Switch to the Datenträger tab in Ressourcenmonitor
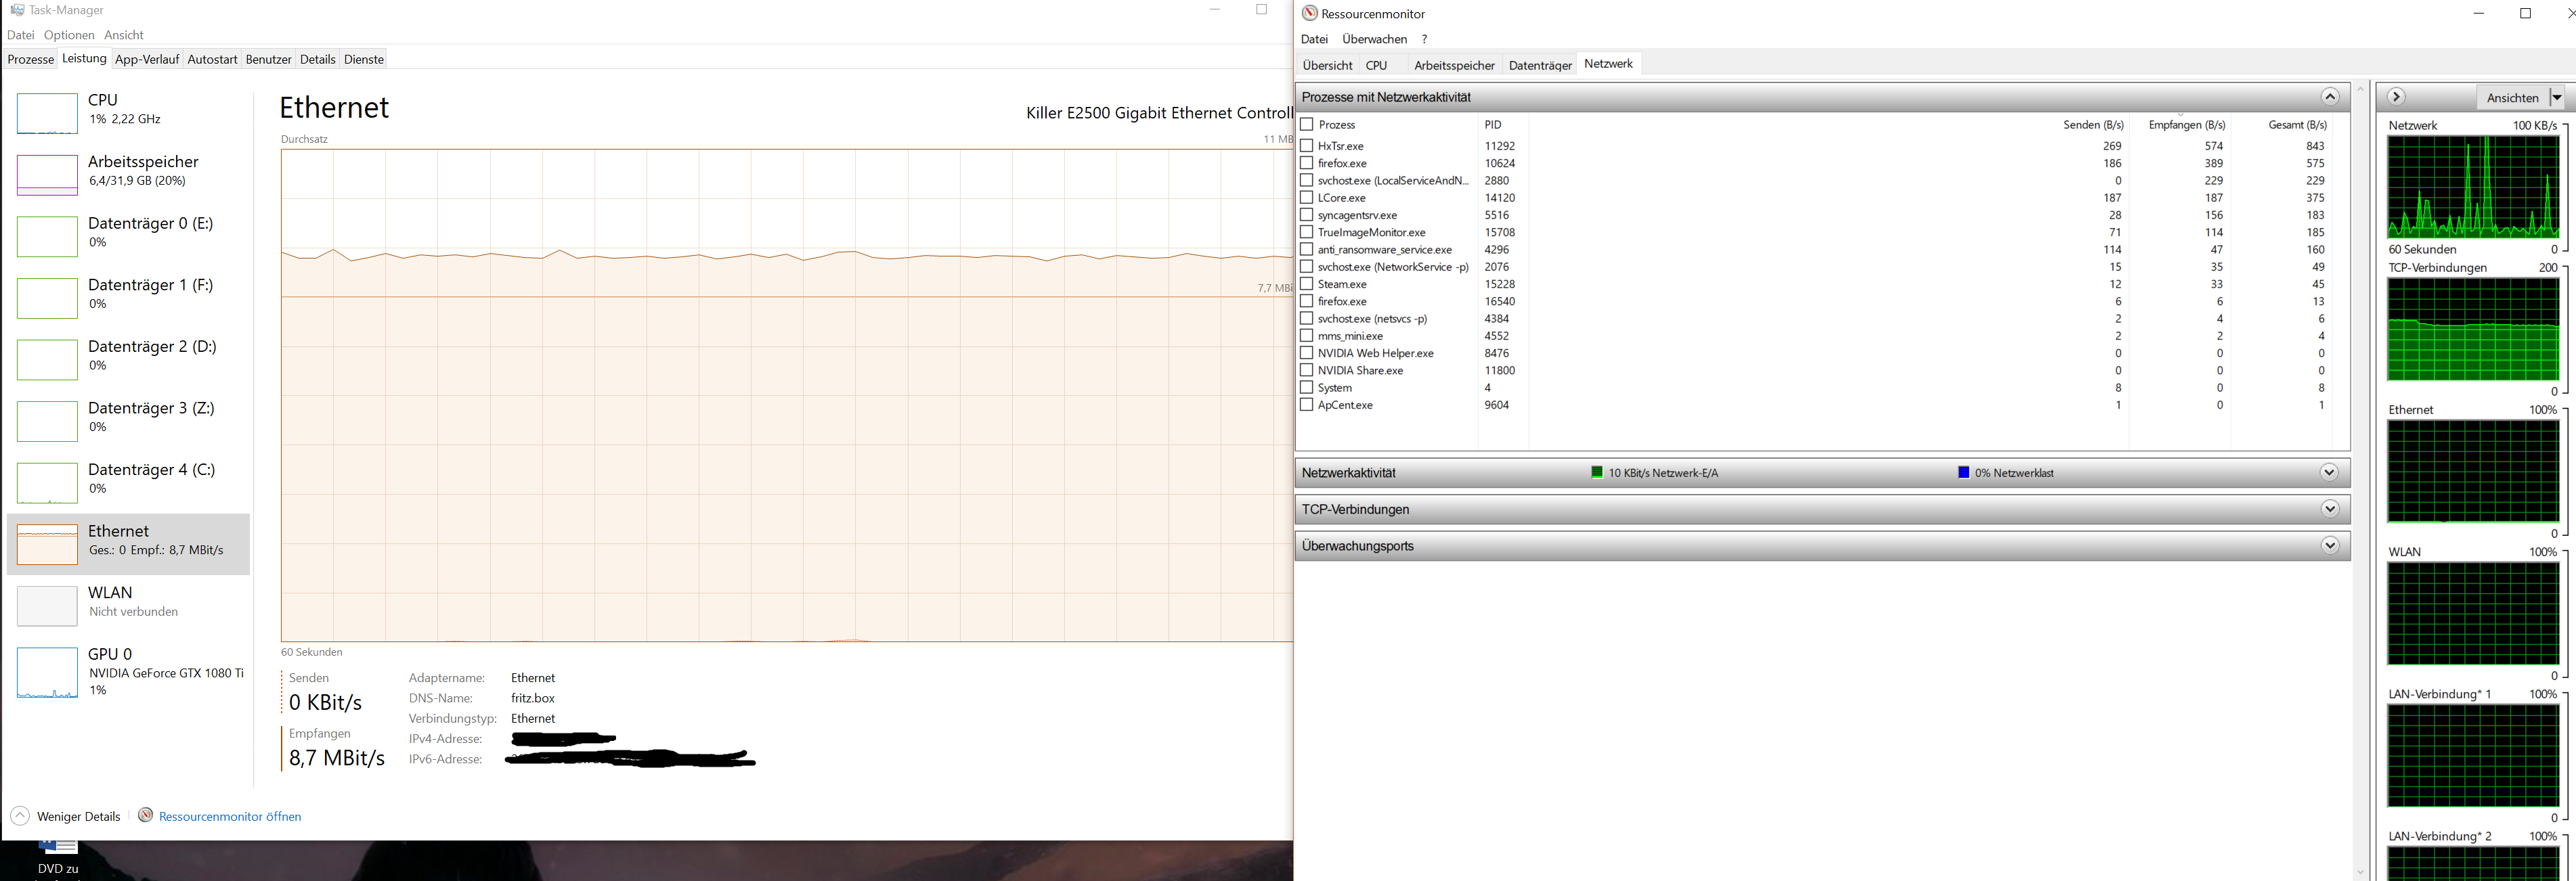The image size is (2576, 881). (x=1540, y=65)
